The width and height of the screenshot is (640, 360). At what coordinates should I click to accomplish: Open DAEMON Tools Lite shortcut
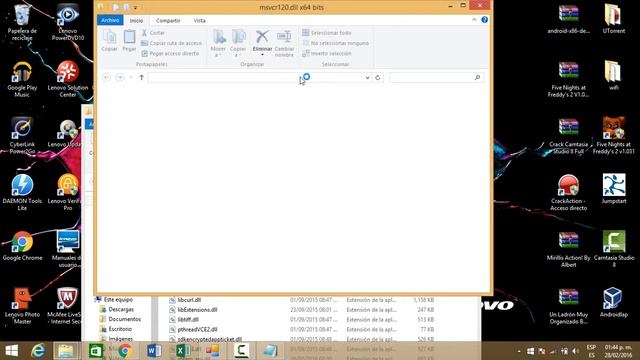[22, 193]
